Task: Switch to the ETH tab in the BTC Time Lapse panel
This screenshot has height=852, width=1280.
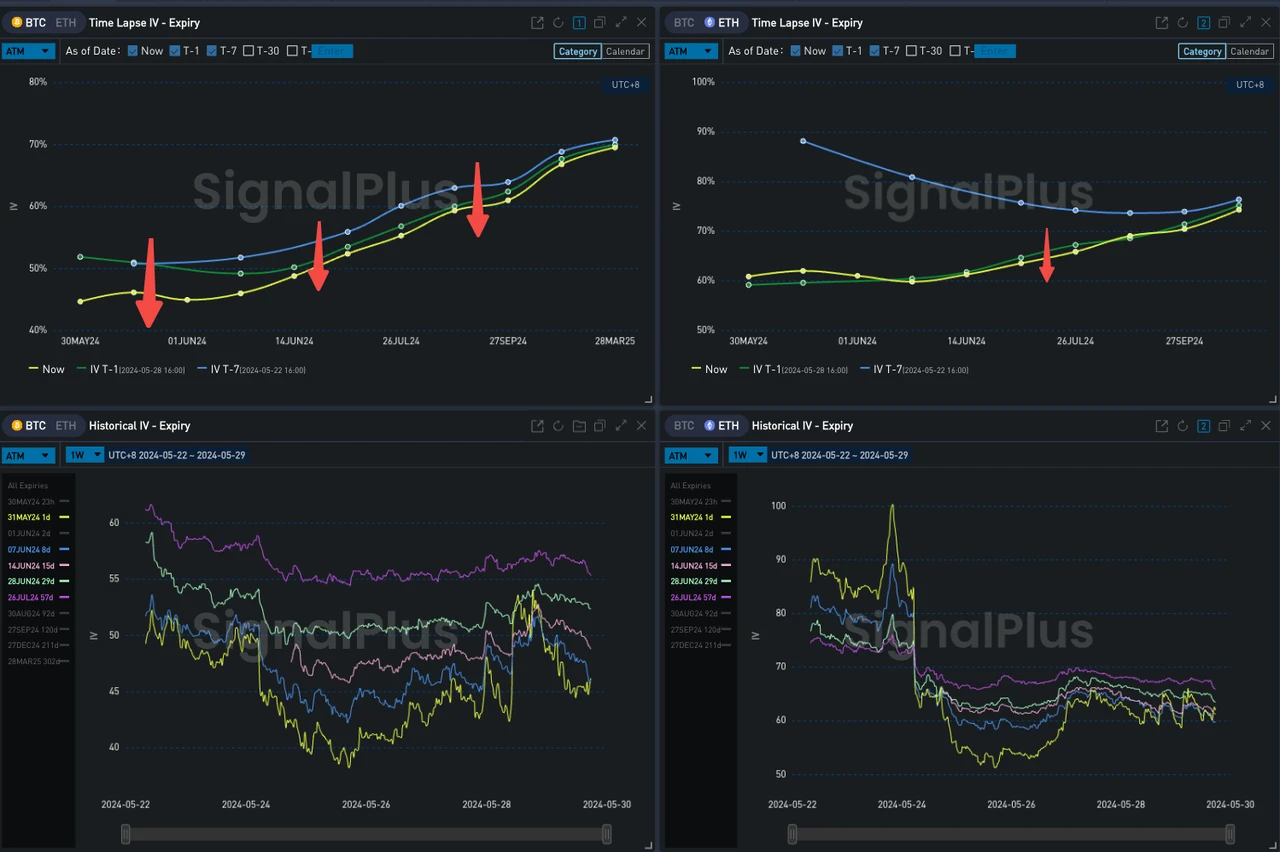Action: [x=65, y=21]
